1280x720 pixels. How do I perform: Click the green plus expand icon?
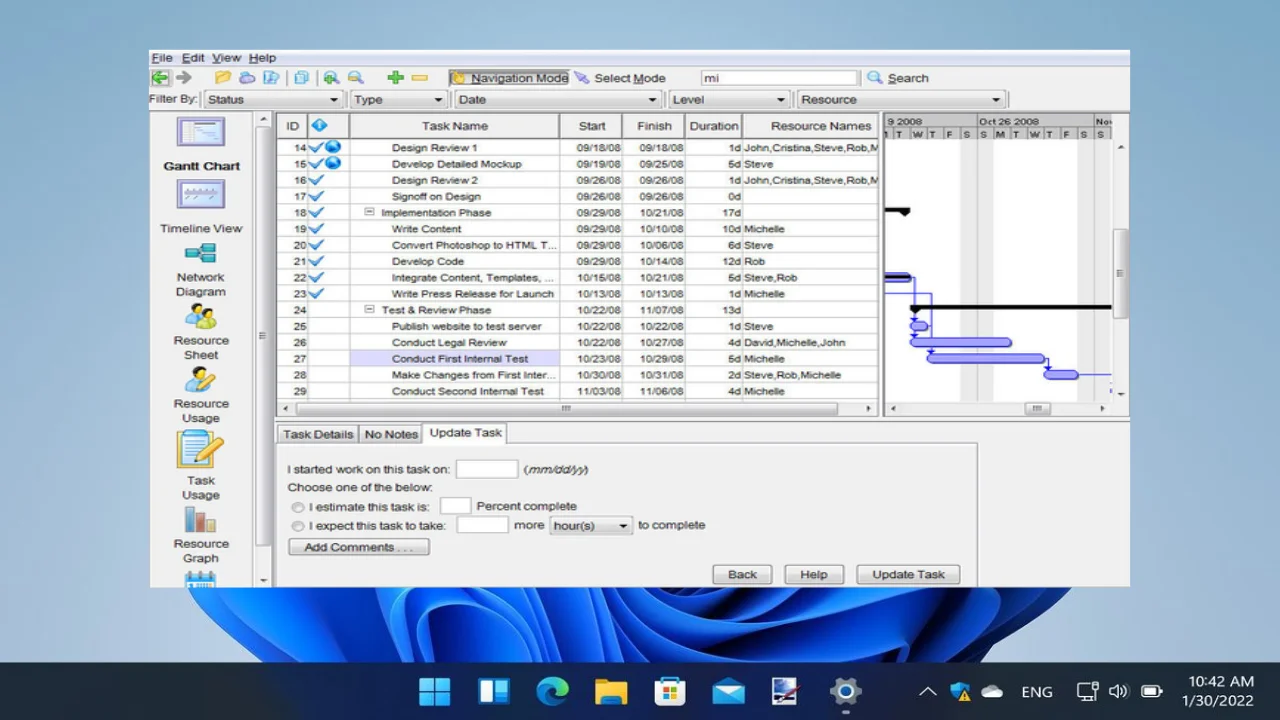tap(395, 78)
